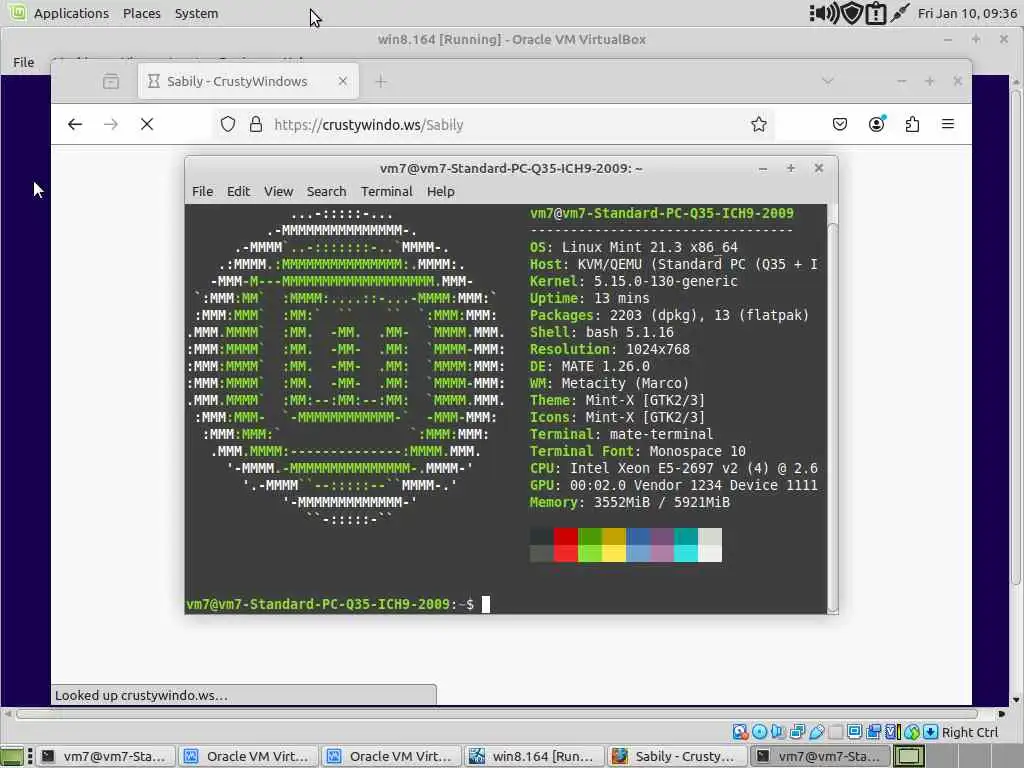Select the Sabily - CrustyWindows browser tab
This screenshot has width=1024, height=768.
[248, 81]
